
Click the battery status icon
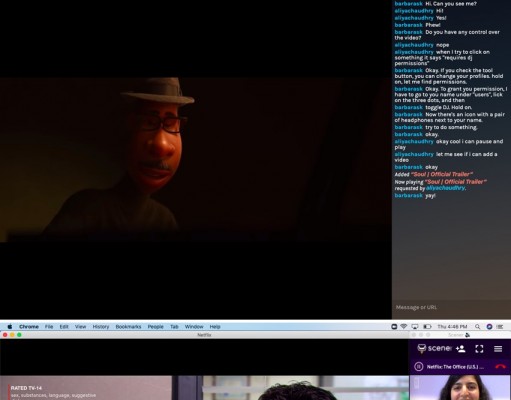pos(427,327)
